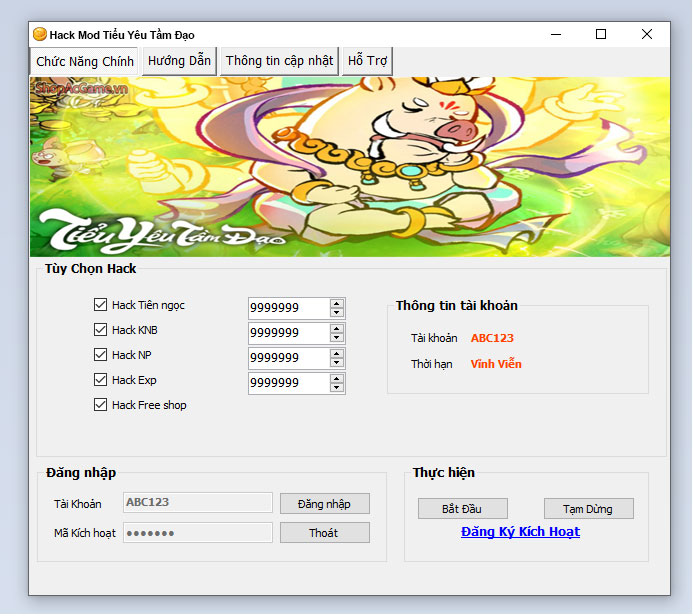
Task: Decrease the Hack KNB value with down arrow
Action: click(x=337, y=338)
